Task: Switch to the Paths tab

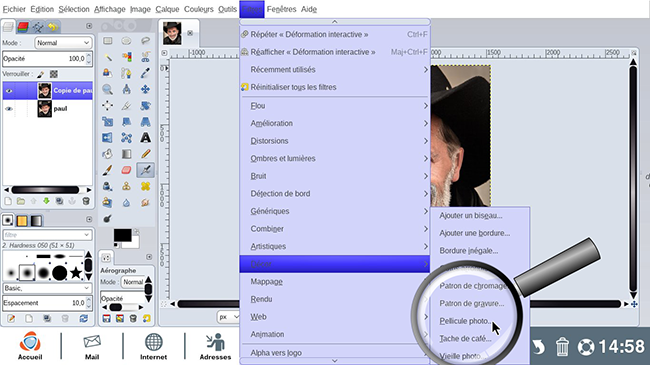Action: (38, 27)
